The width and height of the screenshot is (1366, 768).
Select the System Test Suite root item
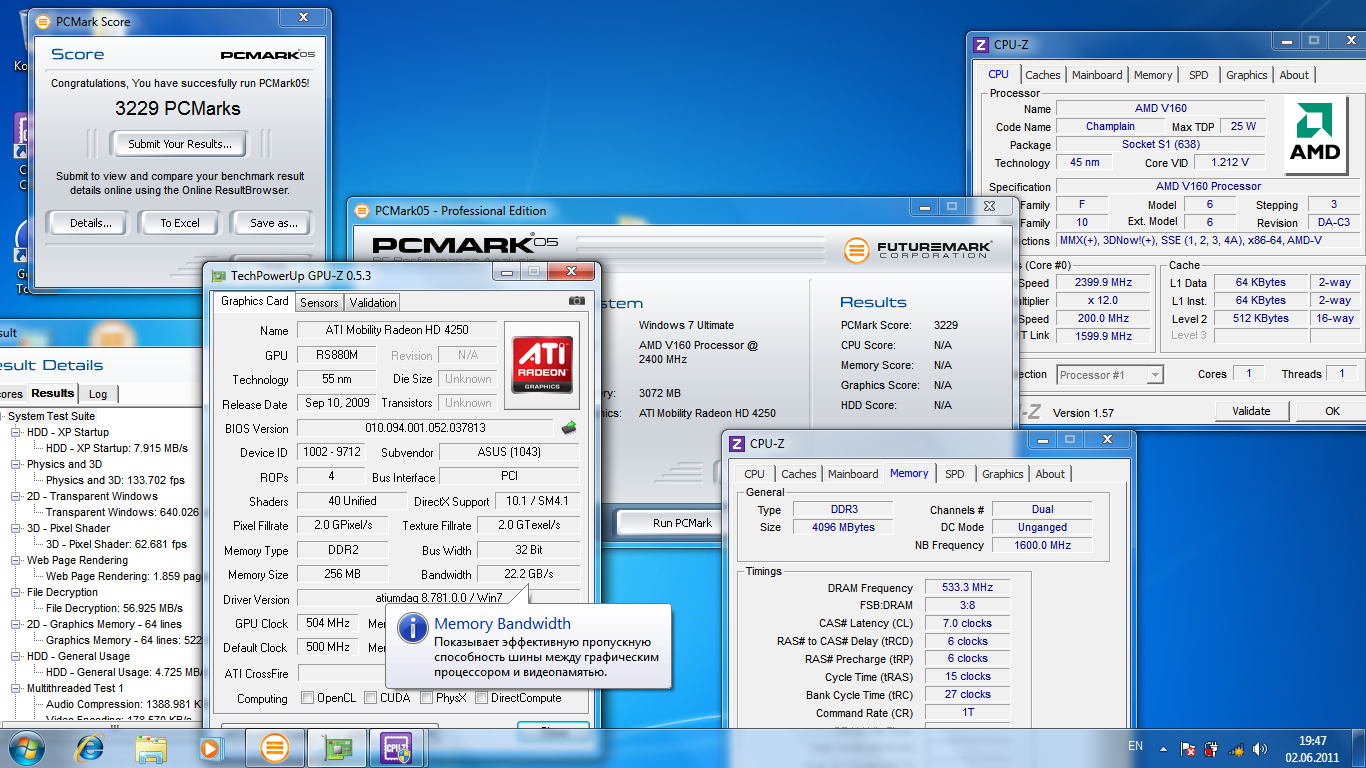pos(52,416)
